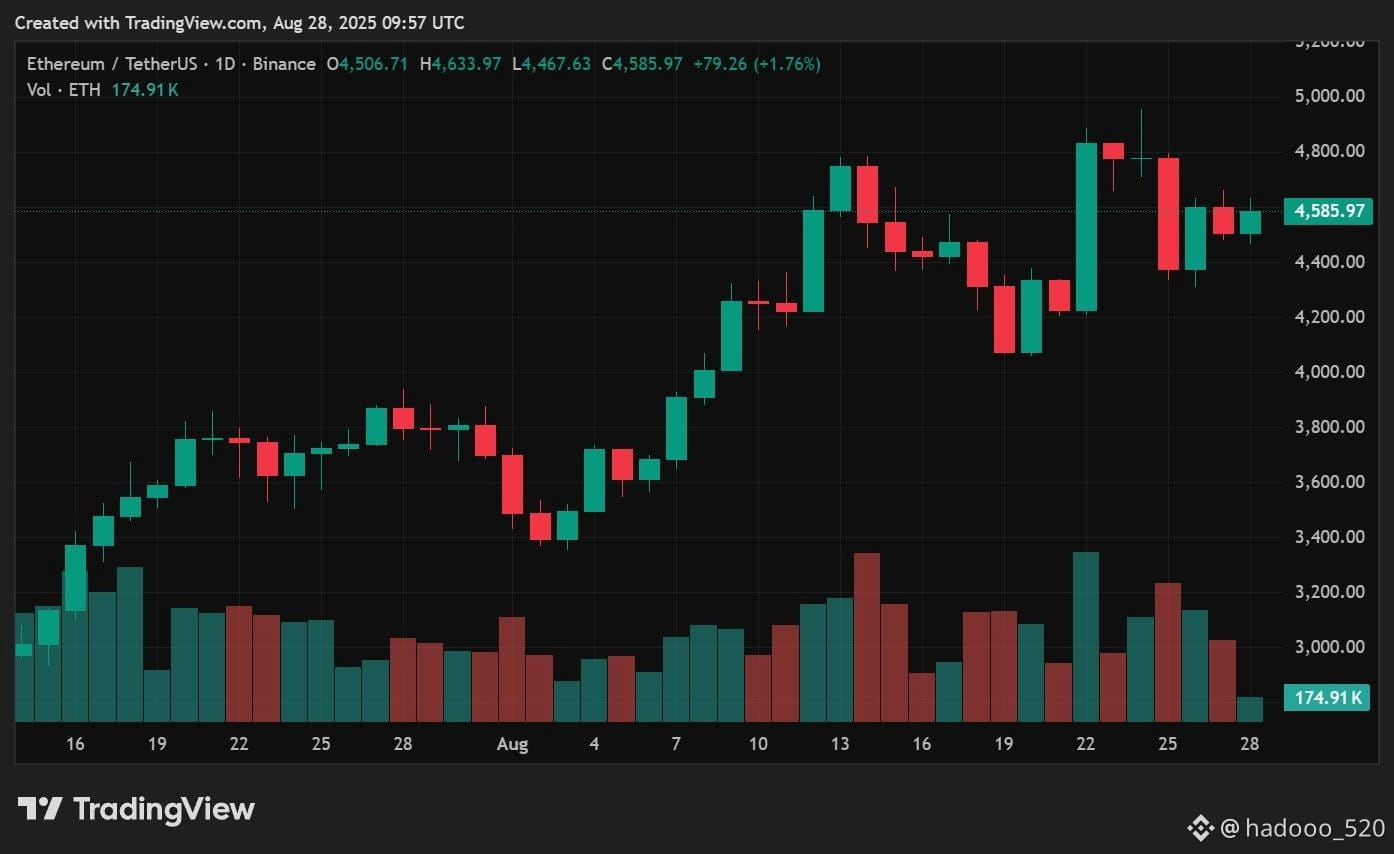The height and width of the screenshot is (854, 1394).
Task: Click the 3,600.00 price axis label
Action: click(1329, 482)
